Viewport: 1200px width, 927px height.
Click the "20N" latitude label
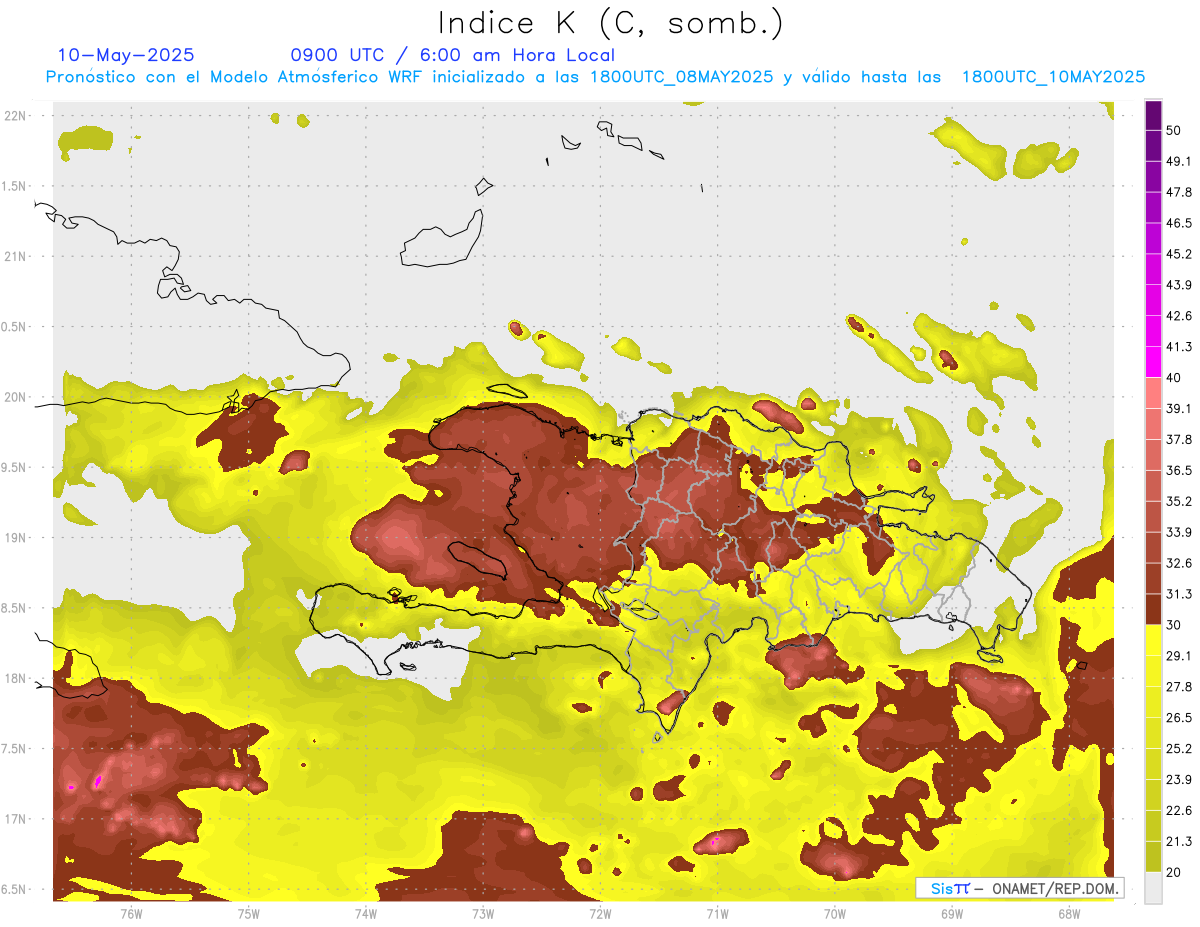[15, 397]
